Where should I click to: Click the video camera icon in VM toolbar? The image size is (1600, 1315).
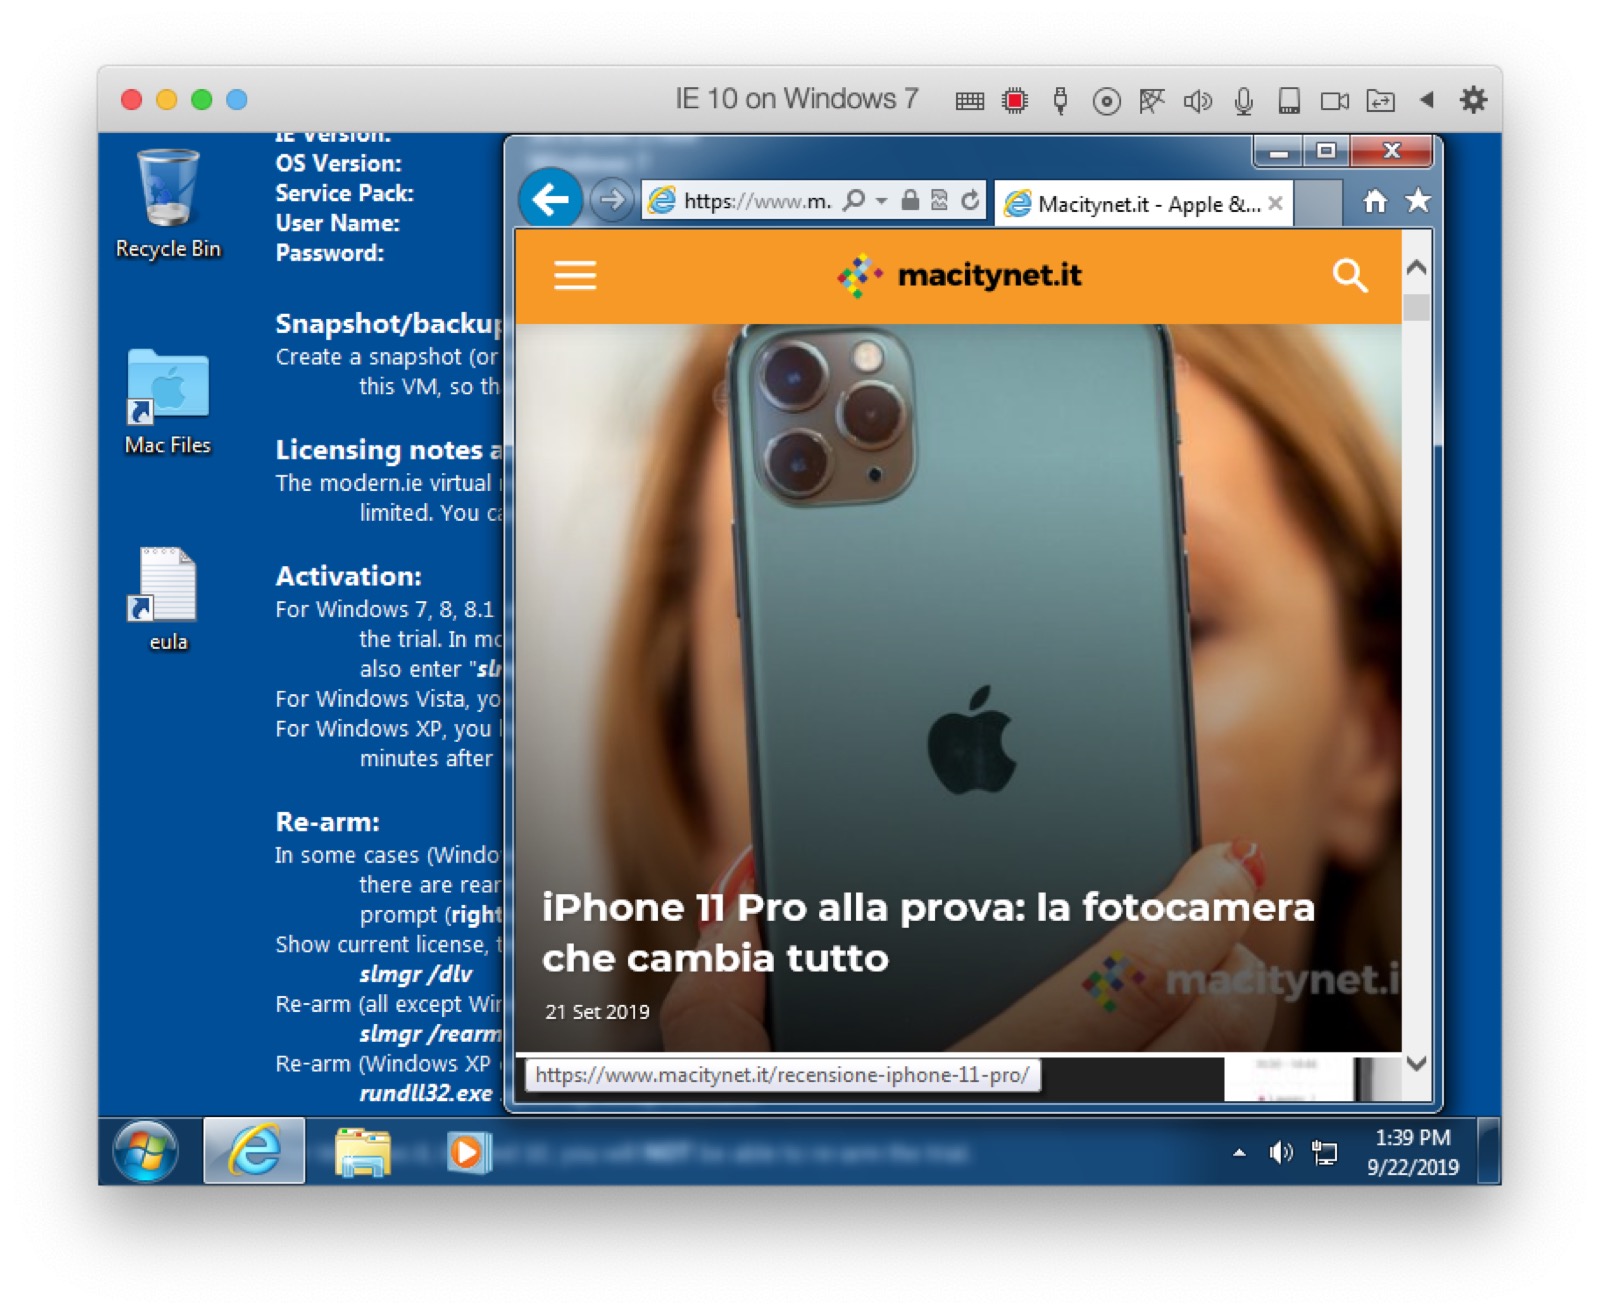pyautogui.click(x=1334, y=100)
